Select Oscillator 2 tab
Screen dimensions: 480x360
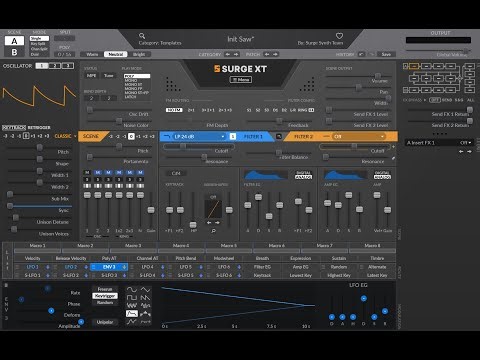click(x=55, y=66)
